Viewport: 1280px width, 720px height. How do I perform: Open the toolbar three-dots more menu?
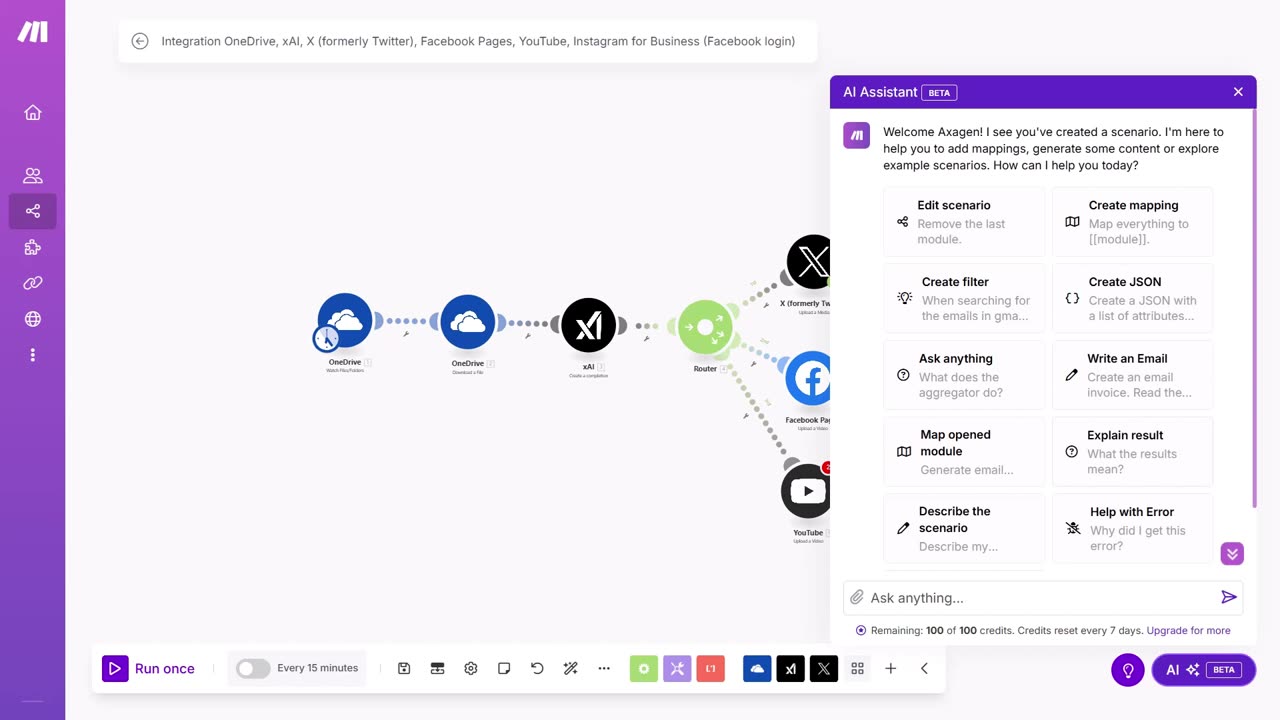604,668
